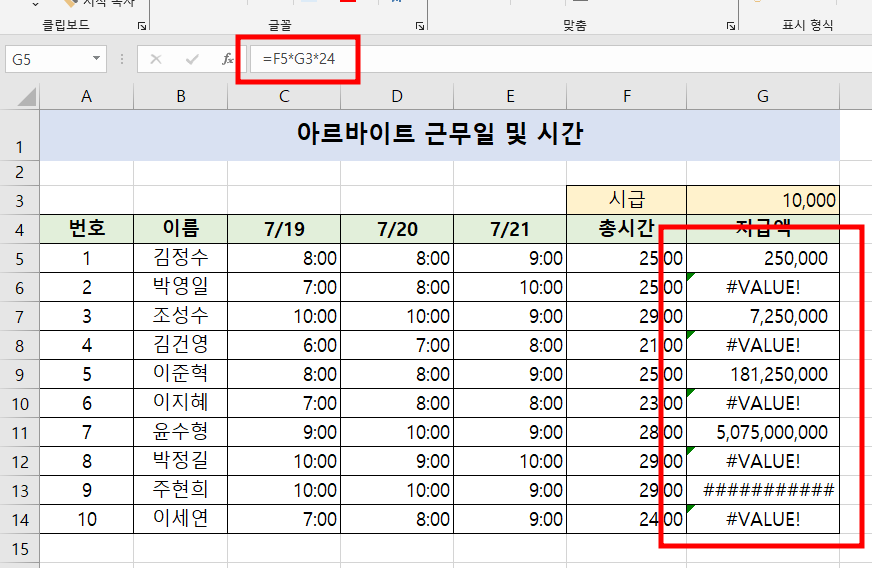Select row 2 header

pos(19,173)
